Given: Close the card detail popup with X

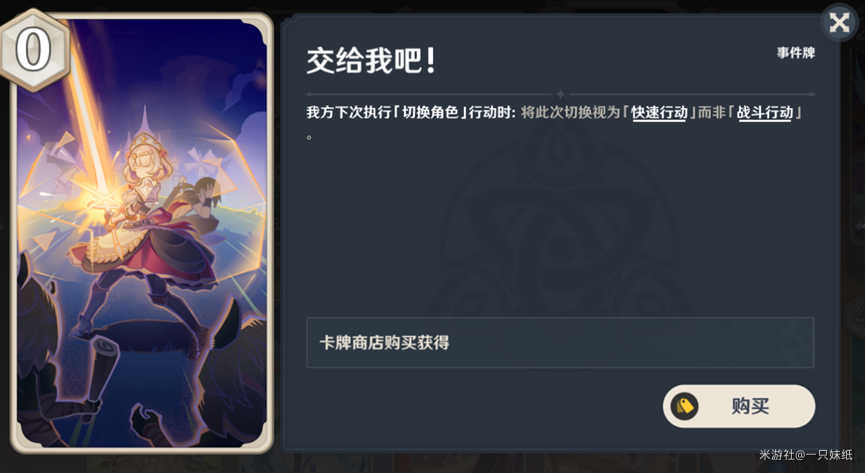Looking at the screenshot, I should [839, 23].
